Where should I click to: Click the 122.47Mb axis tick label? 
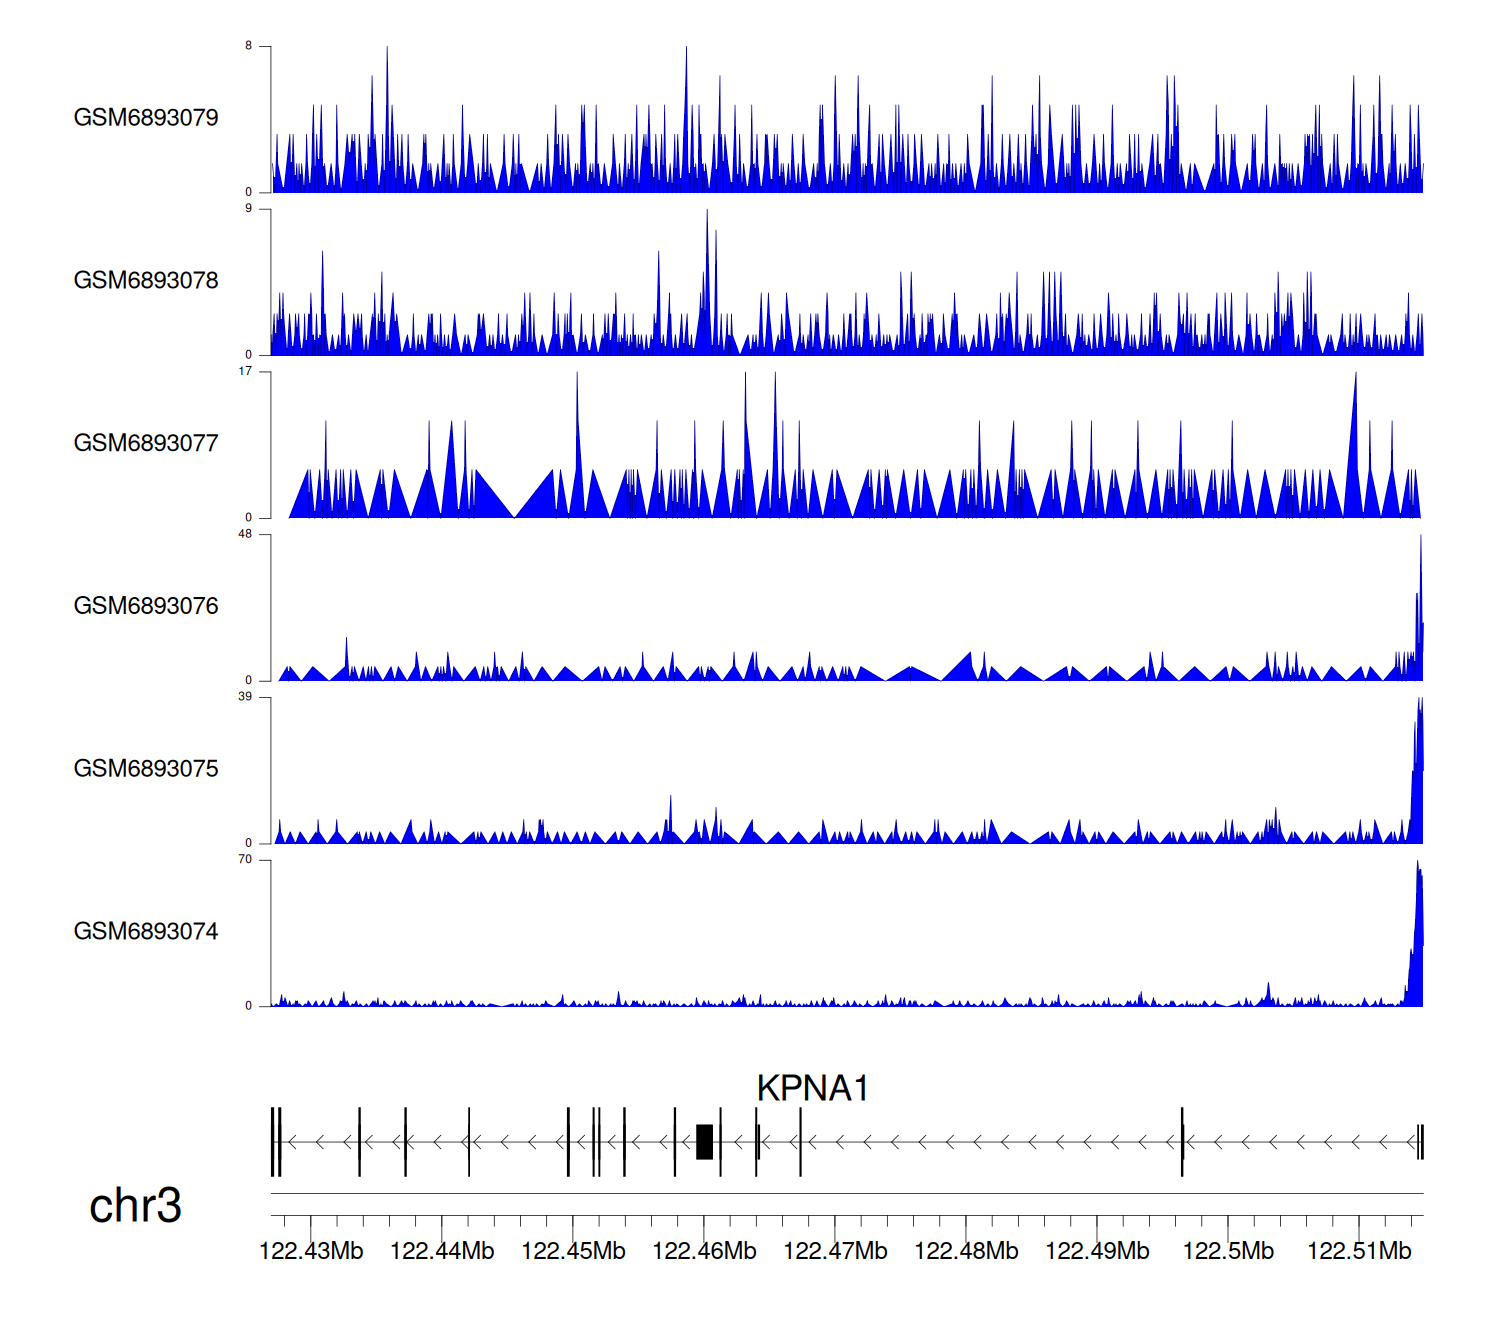[x=835, y=1252]
